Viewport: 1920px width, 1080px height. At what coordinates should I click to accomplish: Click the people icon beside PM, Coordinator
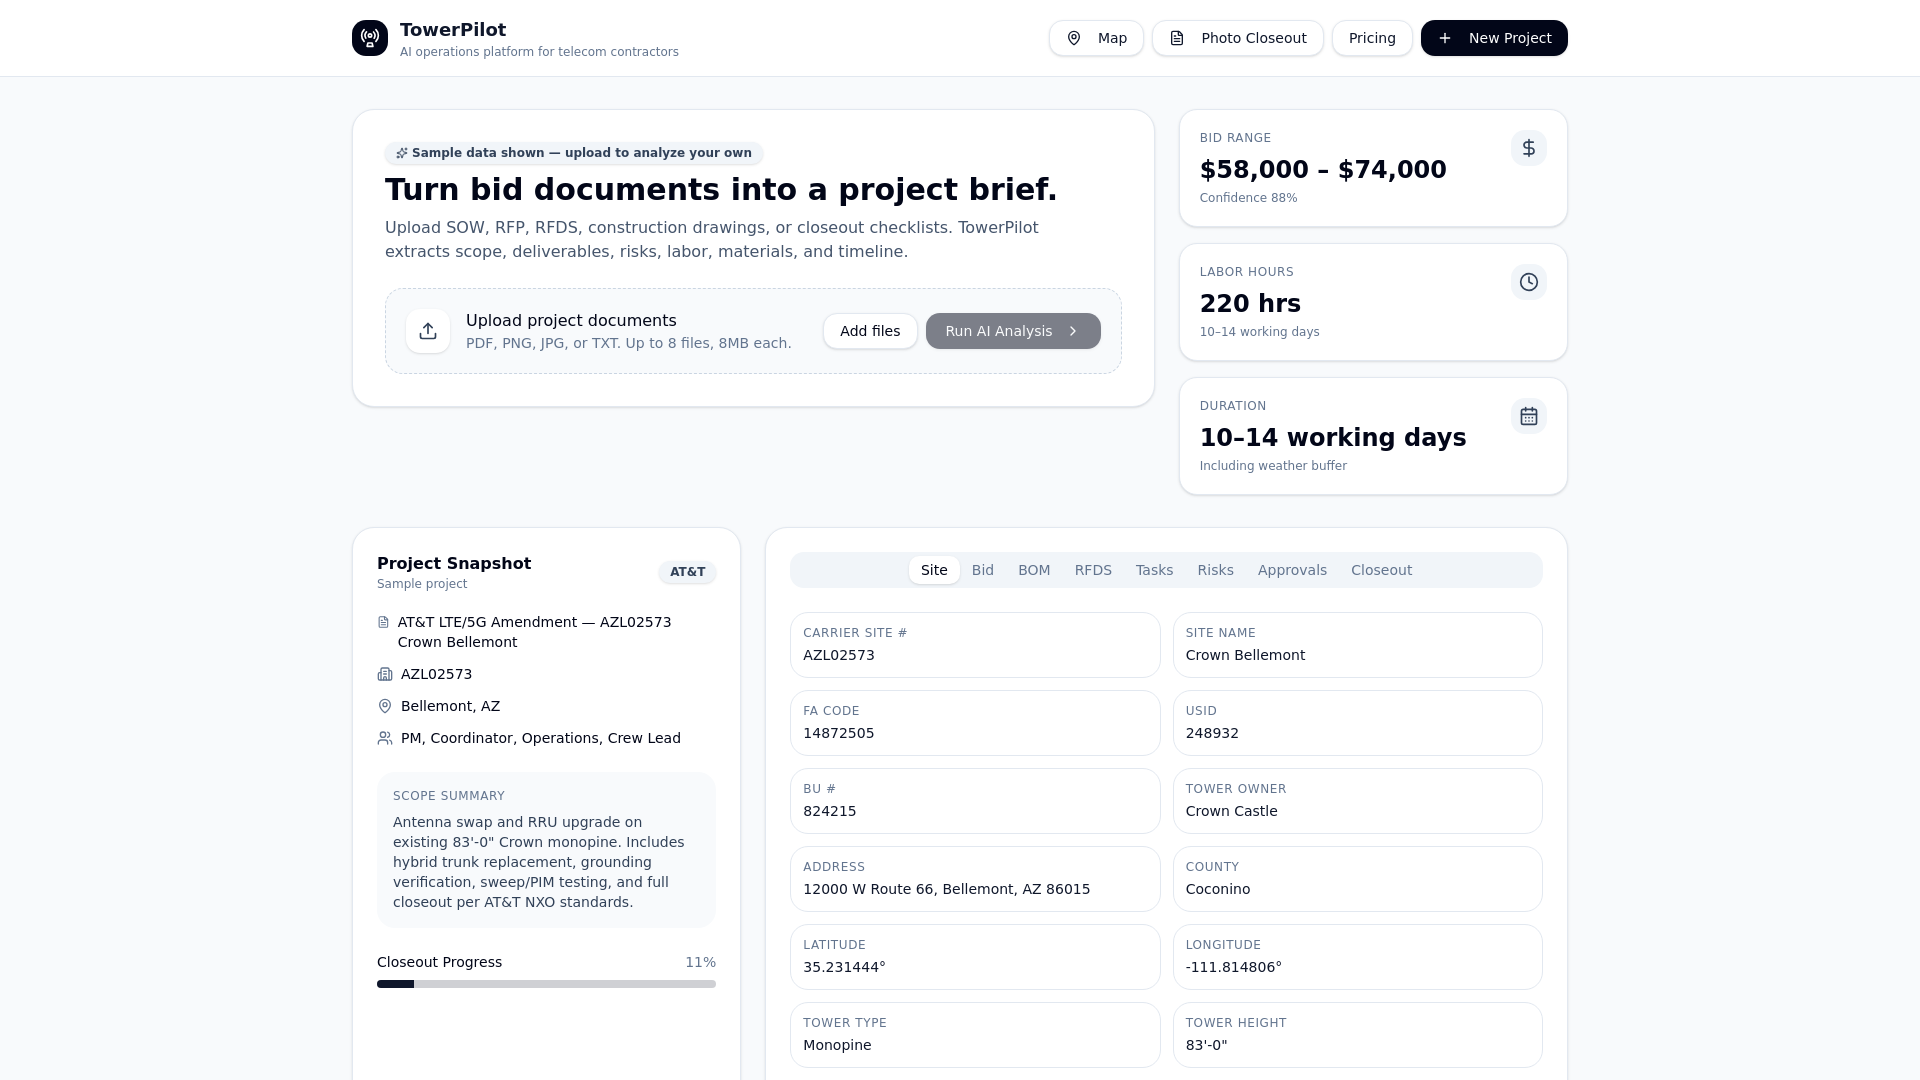pos(385,738)
